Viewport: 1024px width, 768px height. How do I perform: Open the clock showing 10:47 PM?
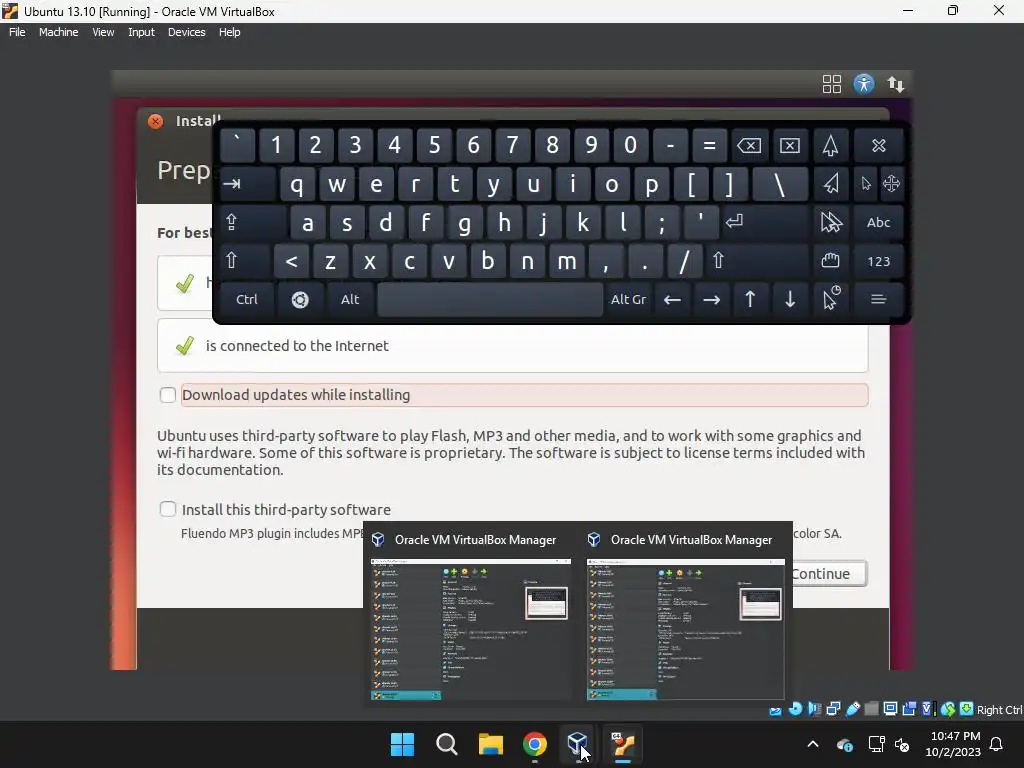pos(953,744)
